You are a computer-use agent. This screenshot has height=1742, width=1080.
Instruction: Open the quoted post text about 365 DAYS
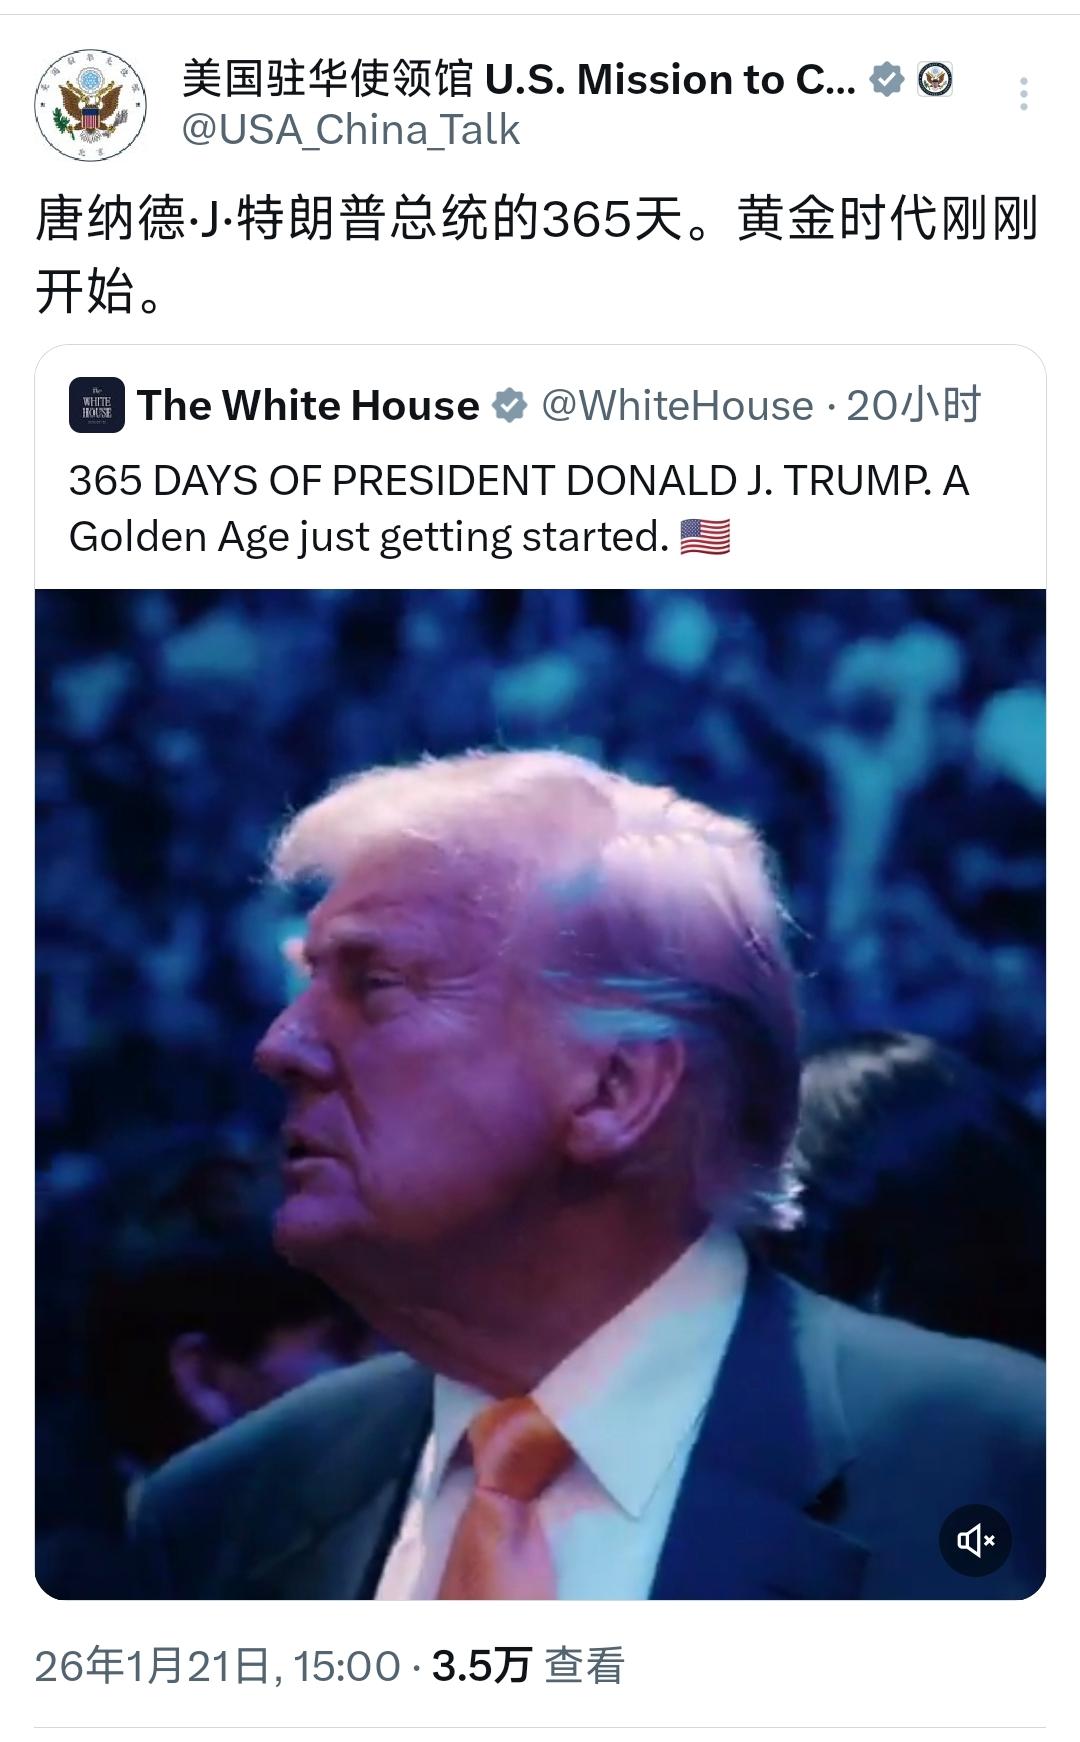[519, 509]
